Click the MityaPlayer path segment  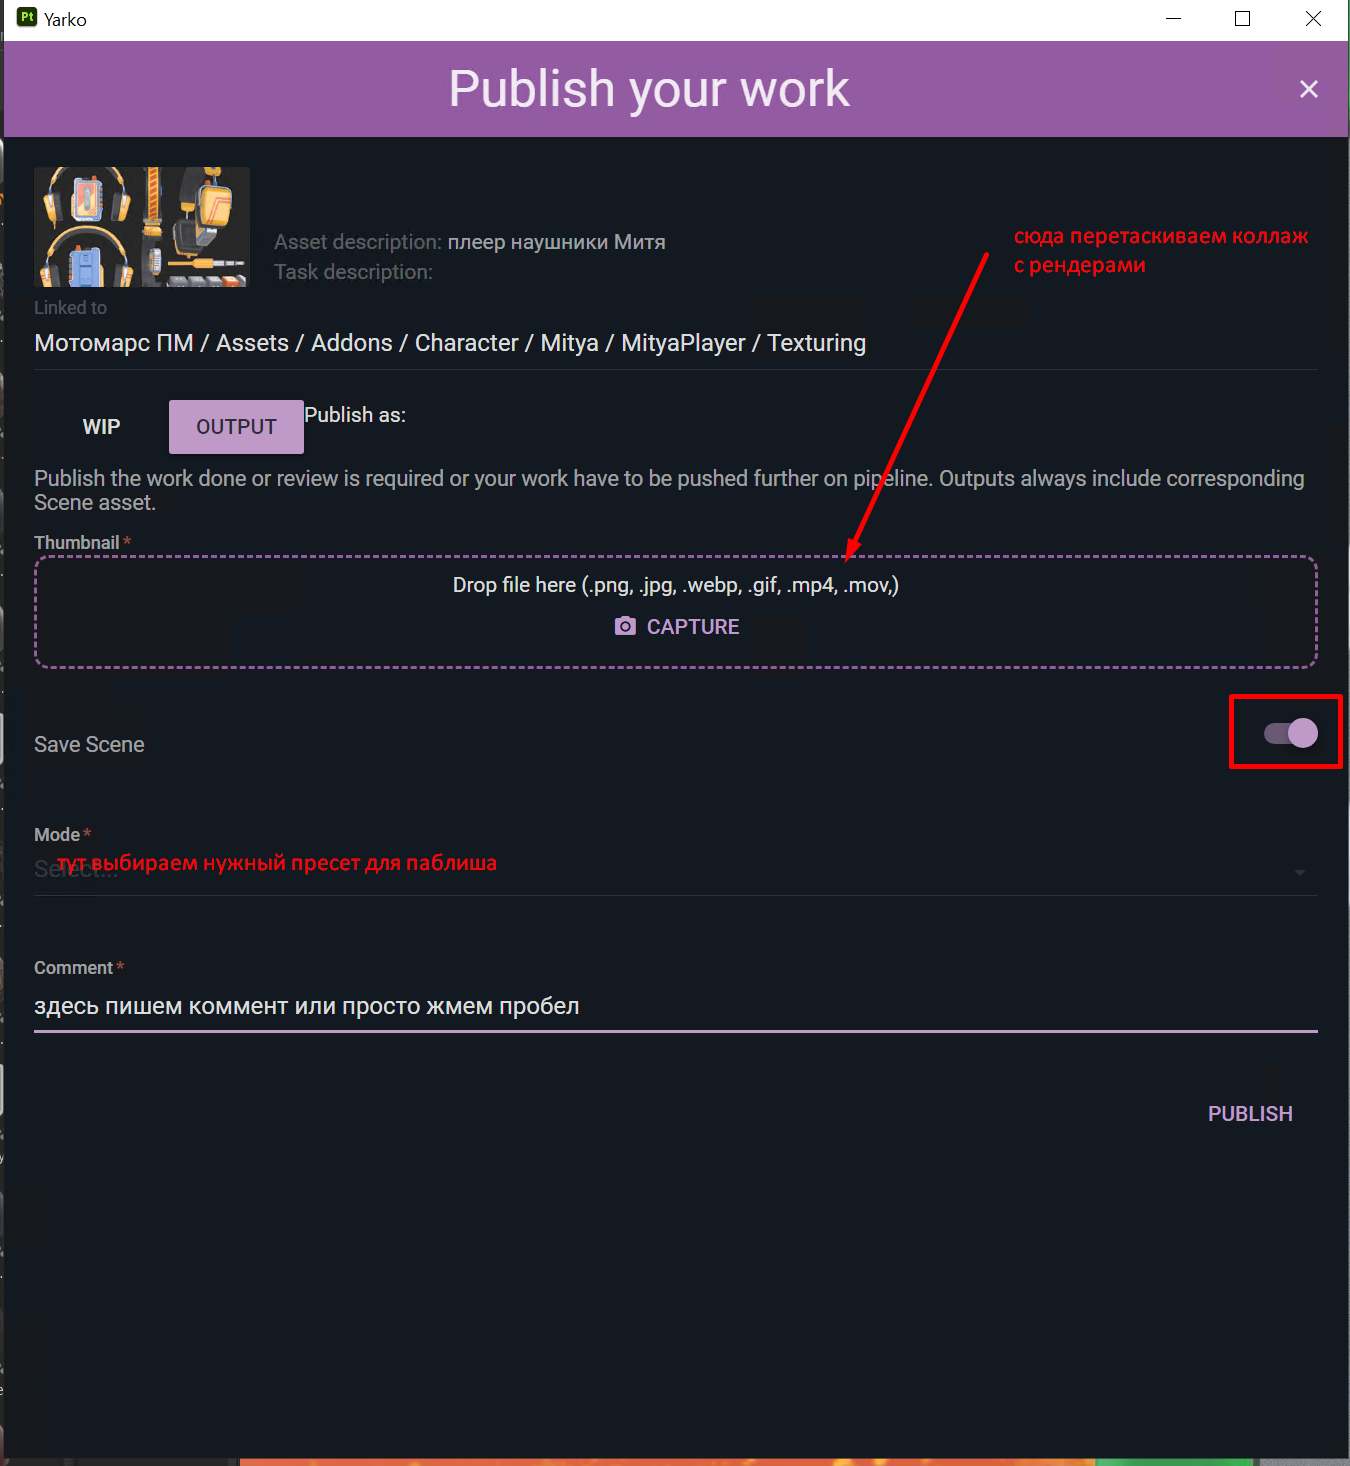[683, 343]
